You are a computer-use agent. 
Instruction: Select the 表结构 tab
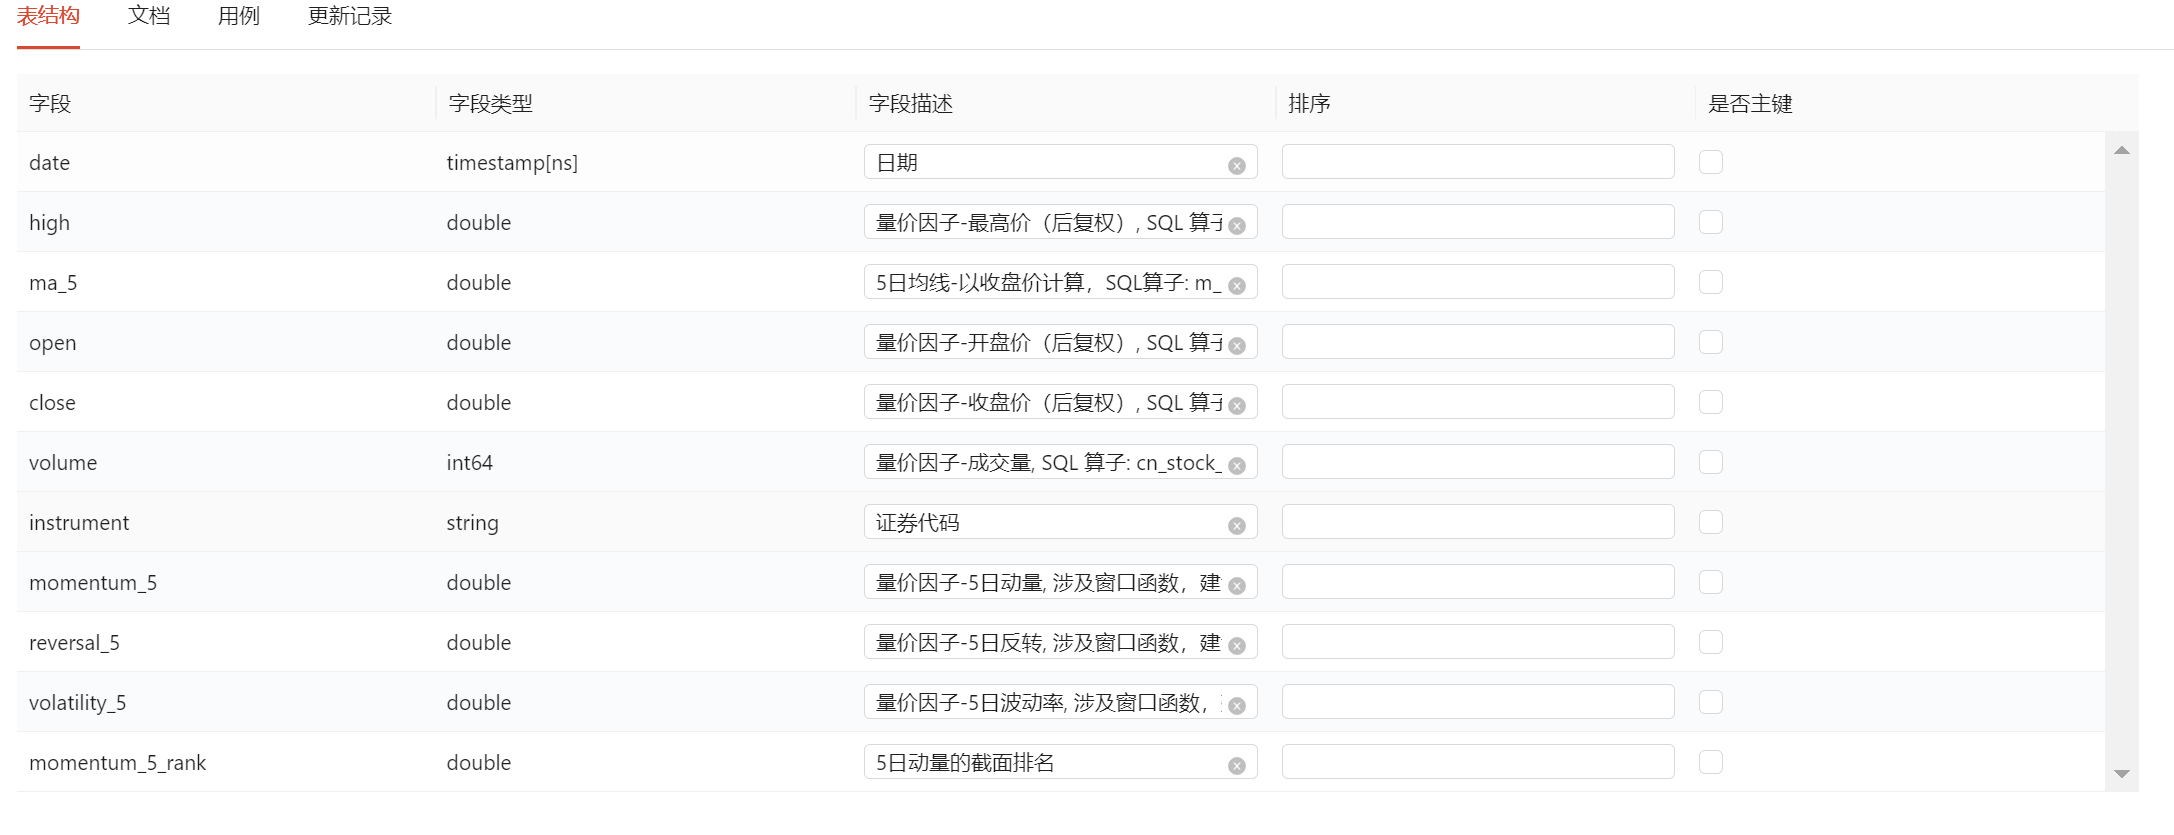pyautogui.click(x=48, y=16)
